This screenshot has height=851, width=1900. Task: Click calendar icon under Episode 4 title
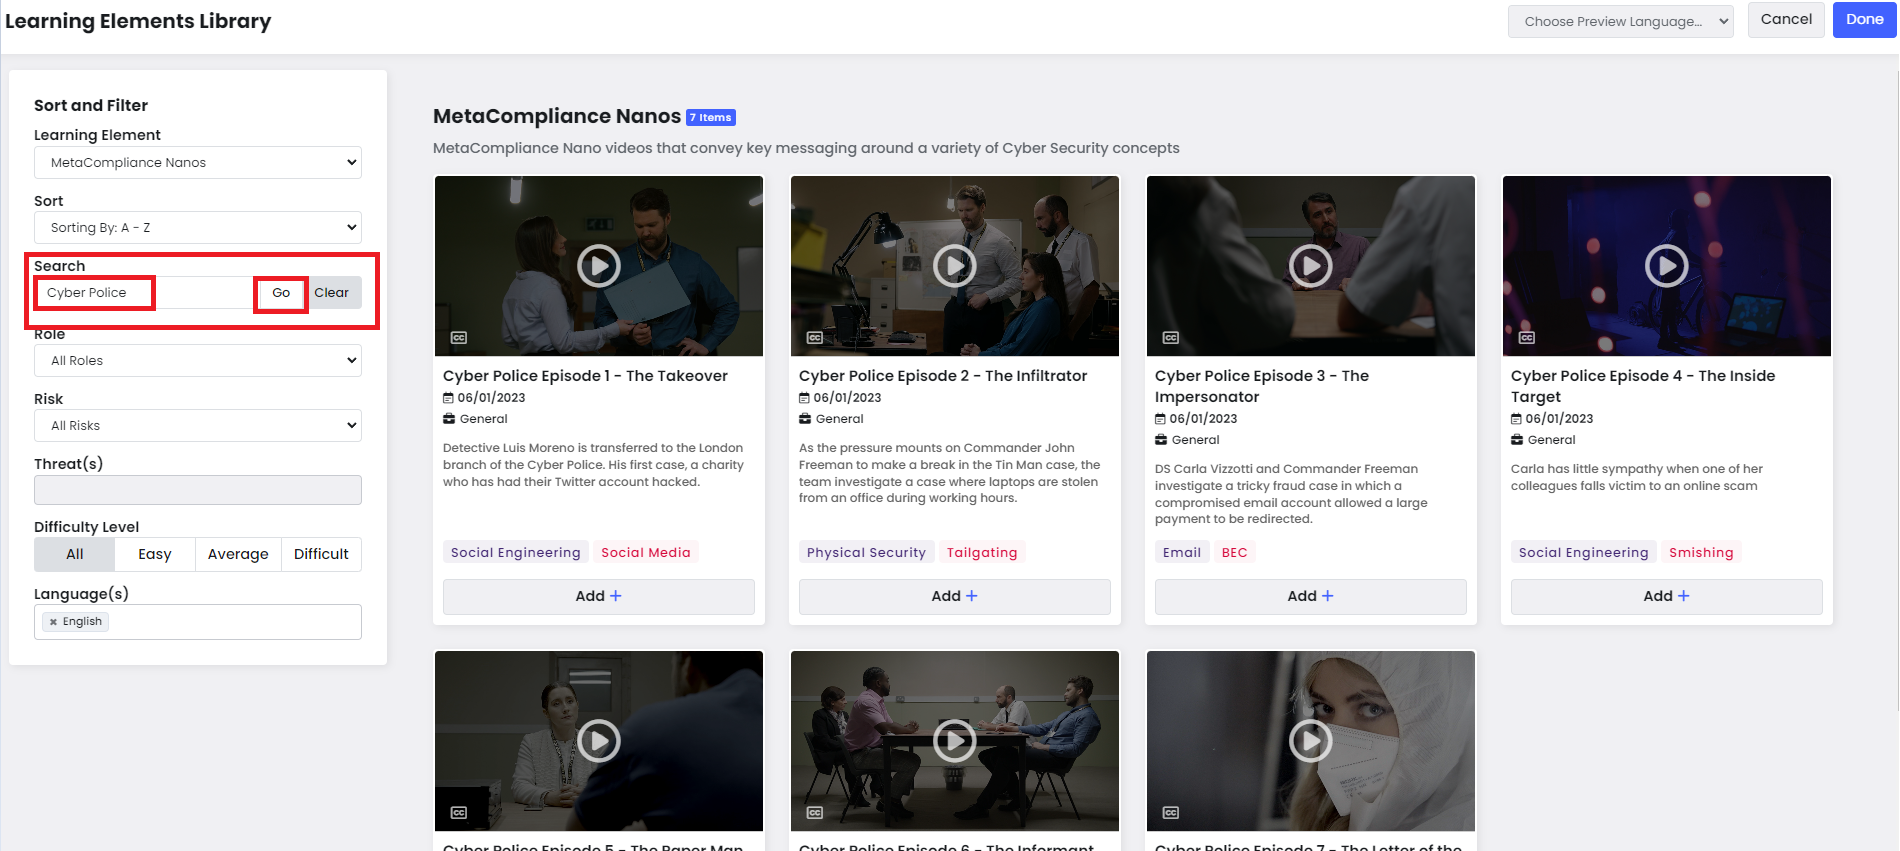tap(1517, 419)
